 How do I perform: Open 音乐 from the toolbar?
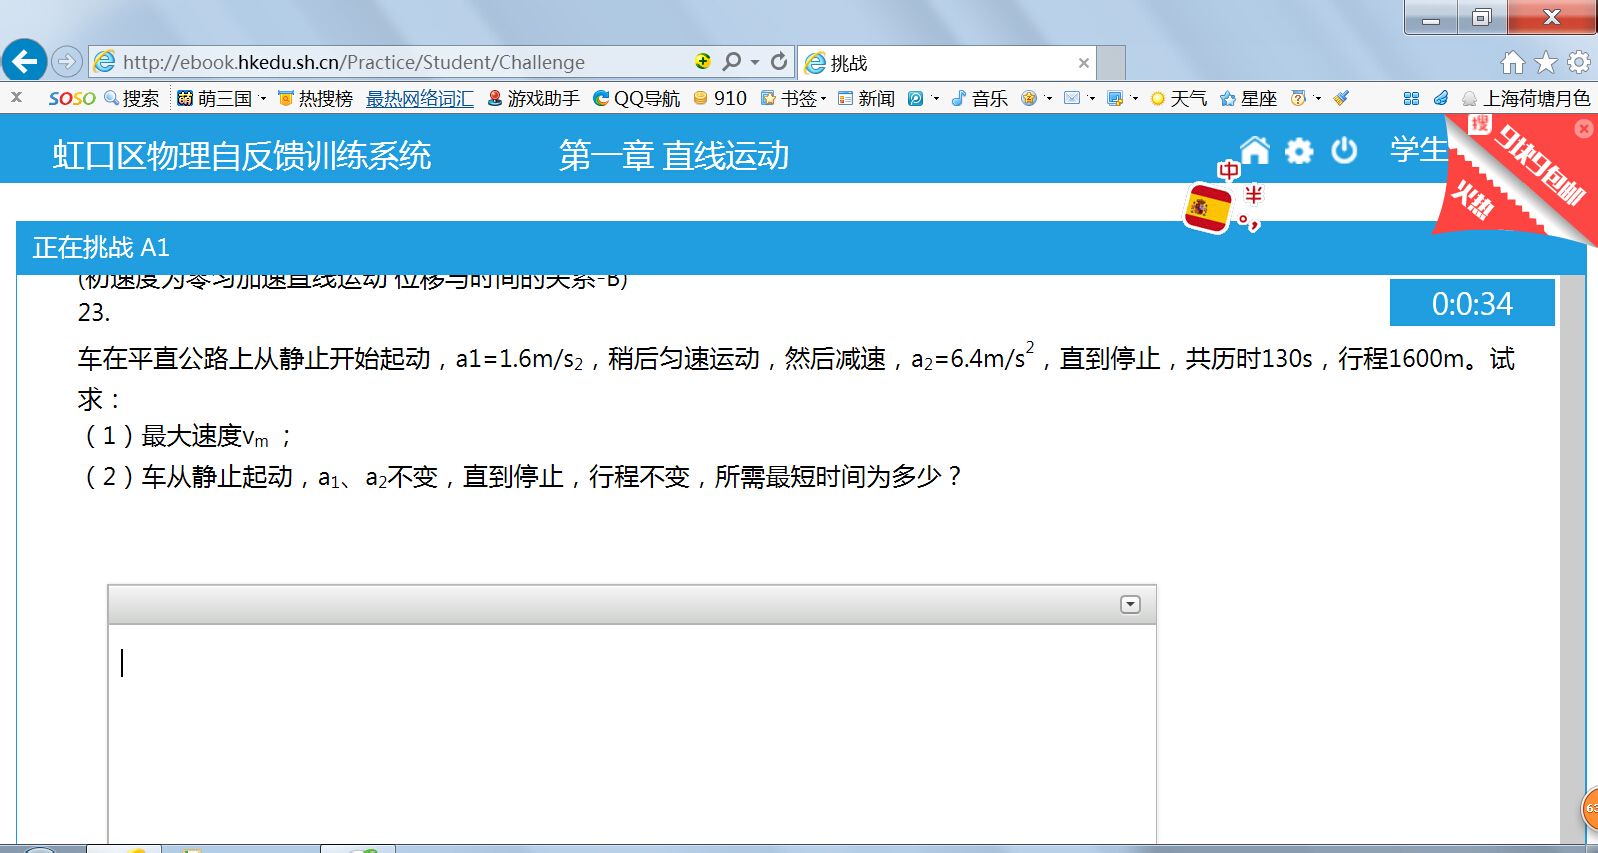pos(979,98)
